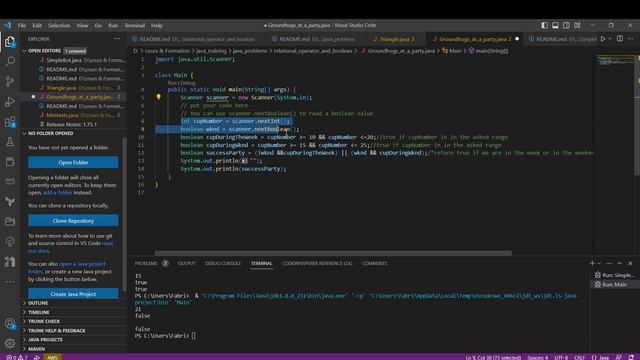Viewport: 640px width, 360px height.
Task: Click the Run code lens above main
Action: (x=173, y=82)
